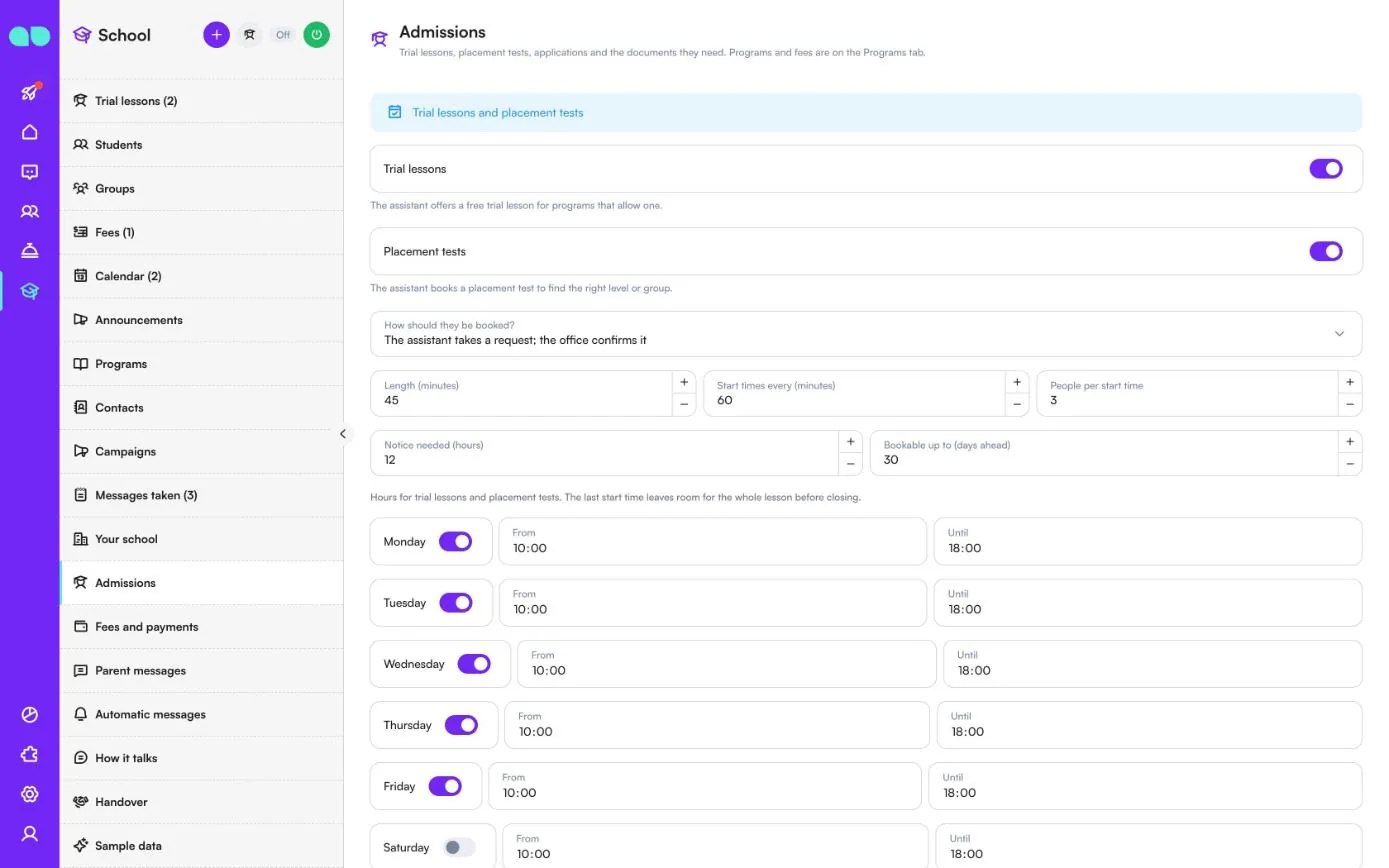Click the School graduation cap header icon
Viewport: 1389px width, 868px height.
coord(82,35)
